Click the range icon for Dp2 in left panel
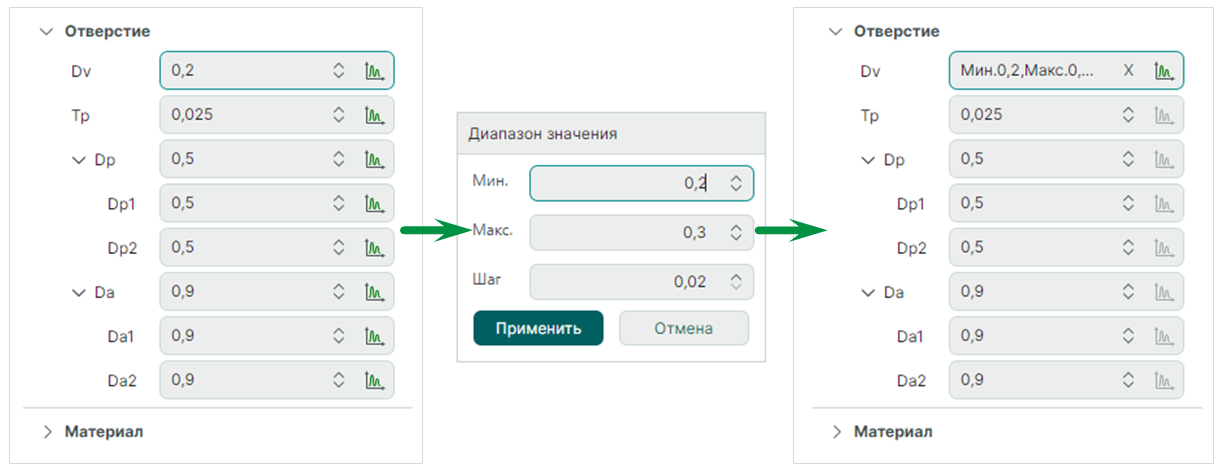The width and height of the screenshot is (1218, 468). (375, 248)
